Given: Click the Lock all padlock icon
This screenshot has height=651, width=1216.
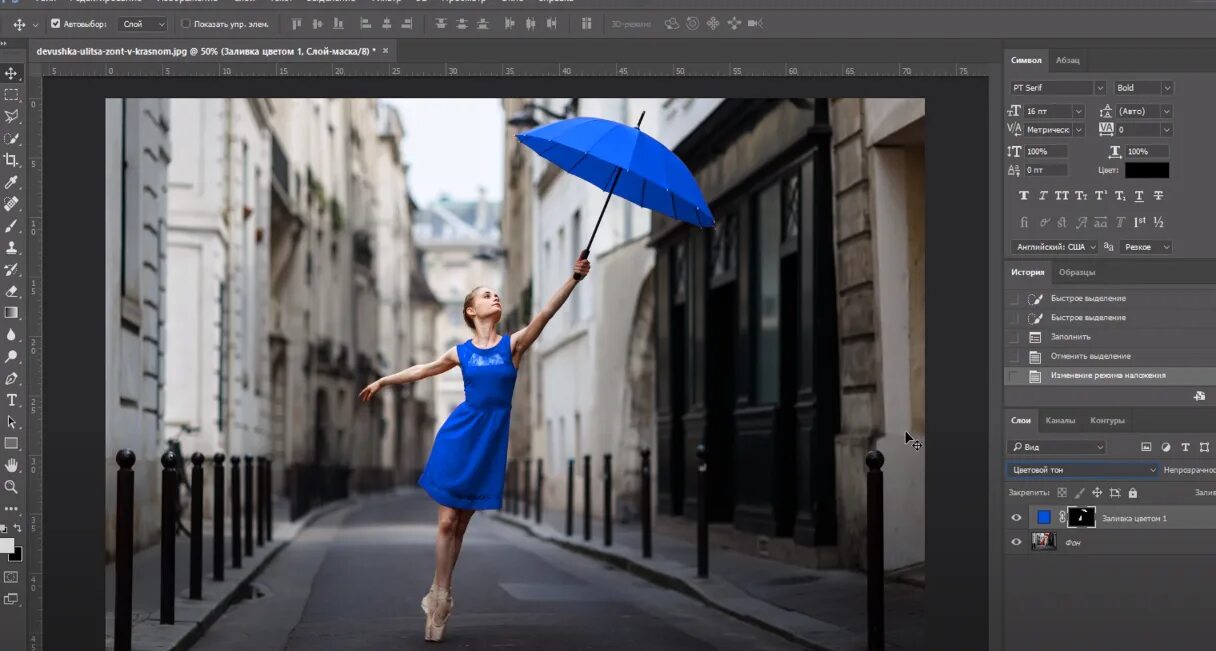Looking at the screenshot, I should pos(1133,492).
